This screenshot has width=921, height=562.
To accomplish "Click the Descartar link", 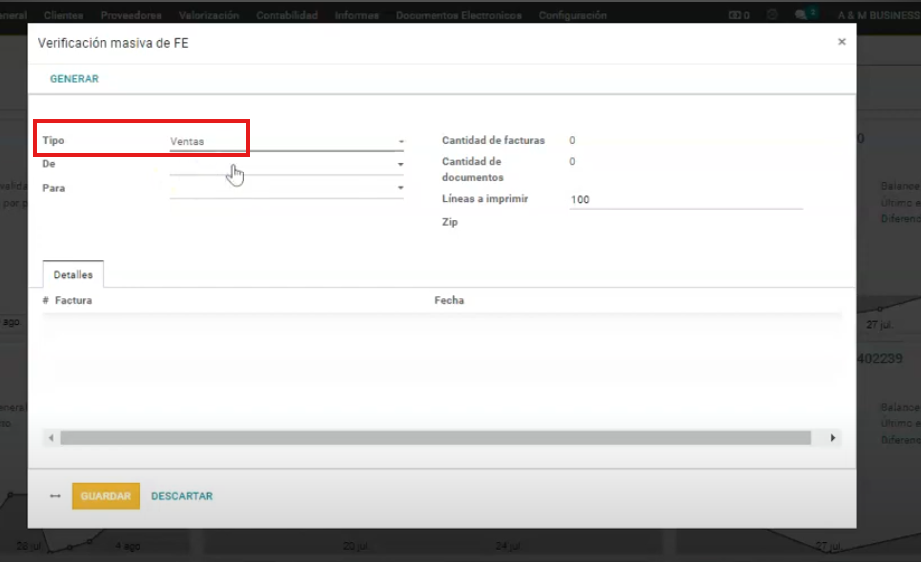I will point(181,496).
